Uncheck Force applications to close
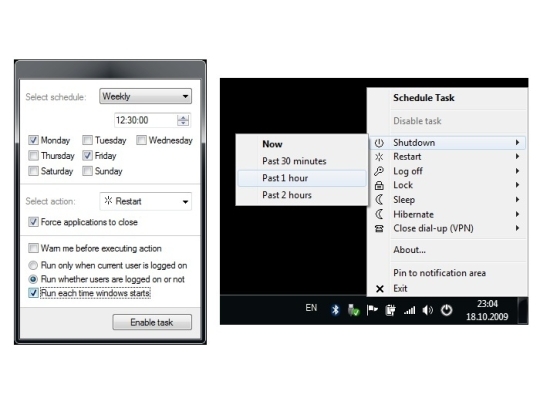The image size is (540, 405). [33, 222]
